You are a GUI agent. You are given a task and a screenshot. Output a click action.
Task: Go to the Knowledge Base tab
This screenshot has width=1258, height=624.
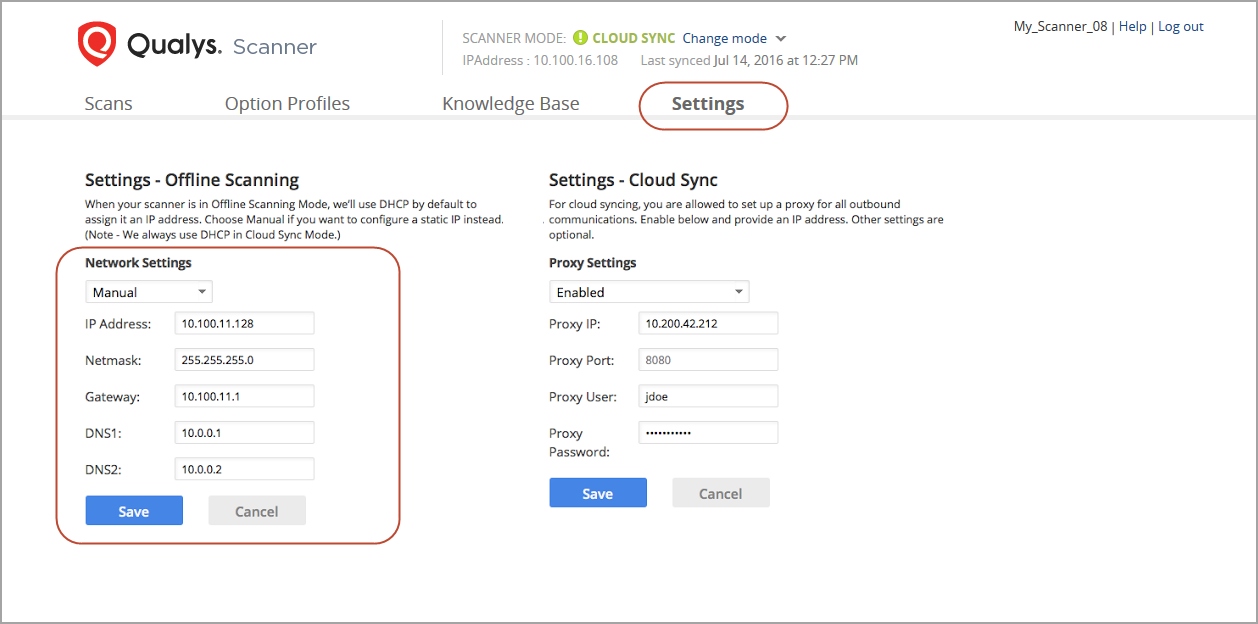[510, 104]
